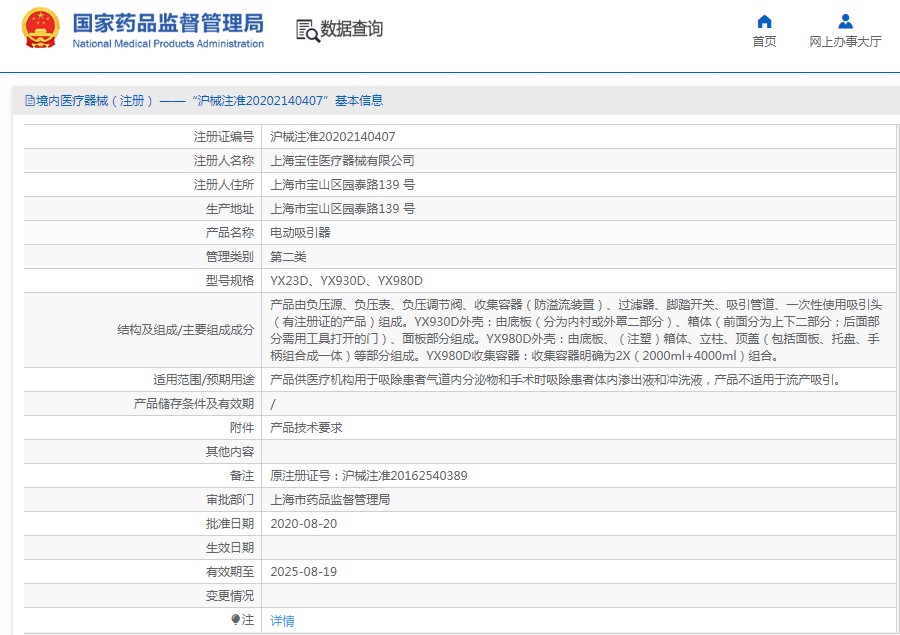
Task: Click the 适用范围/预期用途 description text
Action: (x=556, y=380)
